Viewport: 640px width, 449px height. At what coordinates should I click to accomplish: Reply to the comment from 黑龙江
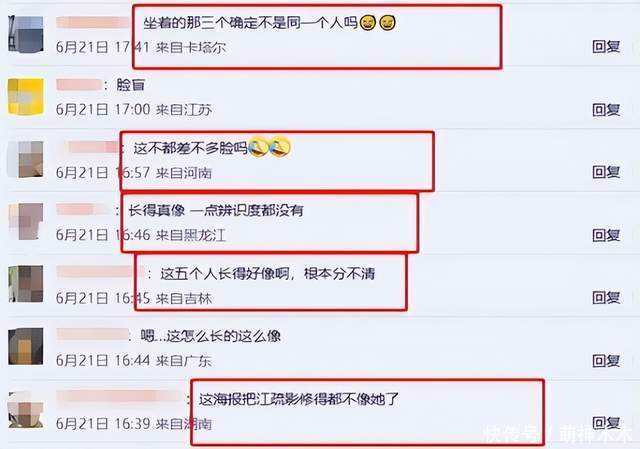coord(606,235)
